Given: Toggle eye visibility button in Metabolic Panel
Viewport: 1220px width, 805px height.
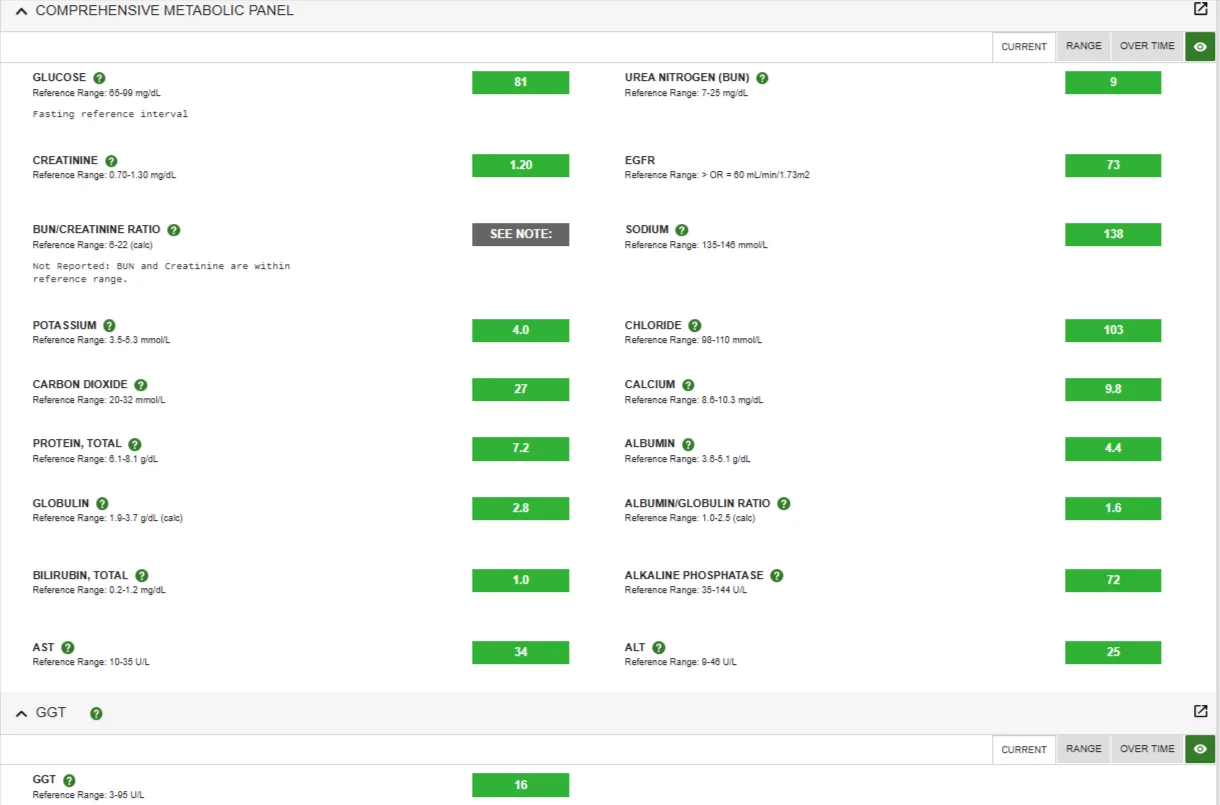Looking at the screenshot, I should point(1200,47).
